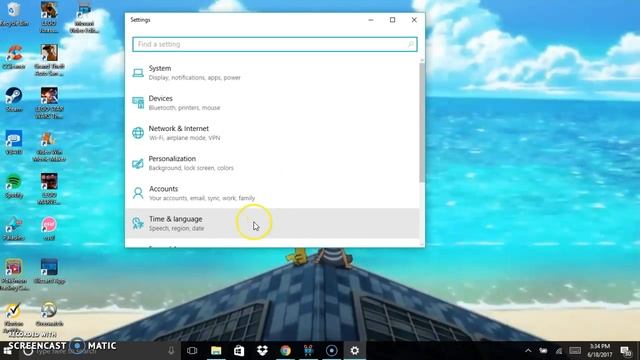Open the blue chat-bubble app desktop shortcut
The width and height of the screenshot is (640, 360).
point(14,142)
